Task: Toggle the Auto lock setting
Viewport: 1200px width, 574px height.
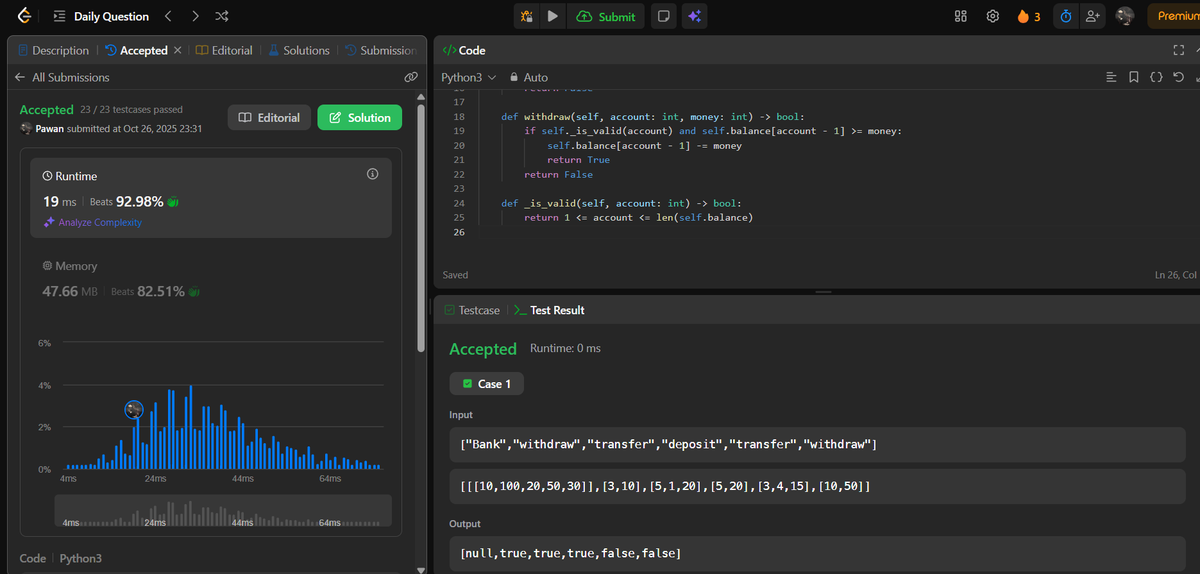Action: pyautogui.click(x=529, y=77)
